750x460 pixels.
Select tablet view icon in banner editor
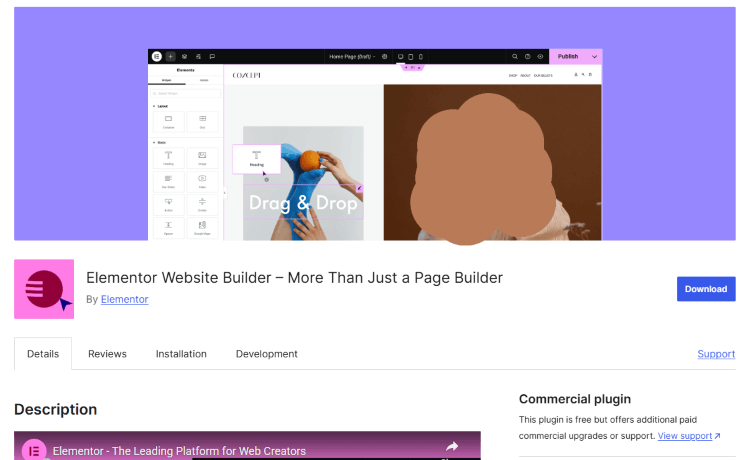point(410,56)
